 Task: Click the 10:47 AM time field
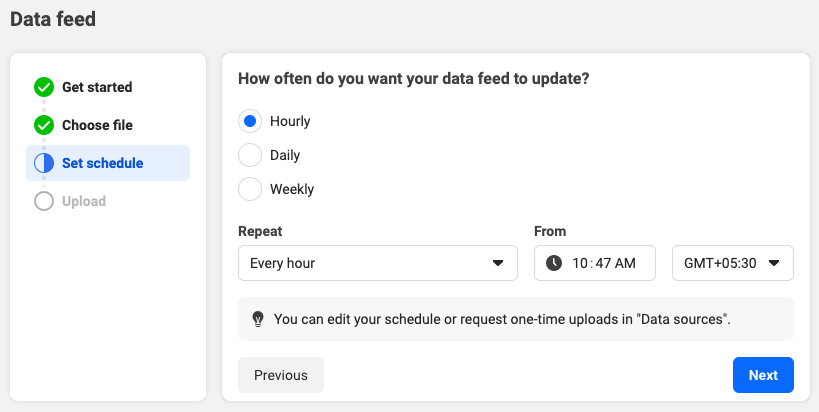click(595, 263)
